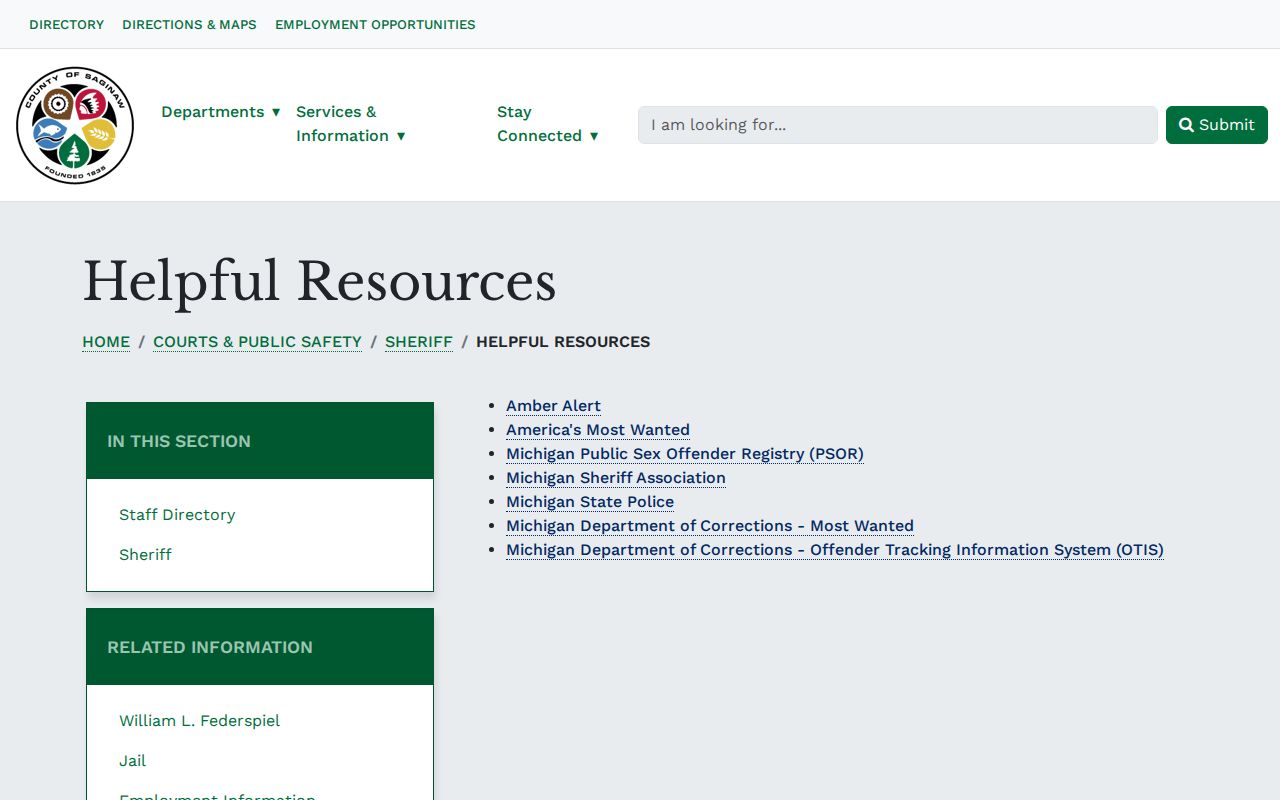Select Sheriff in the In This Section panel

pos(145,555)
